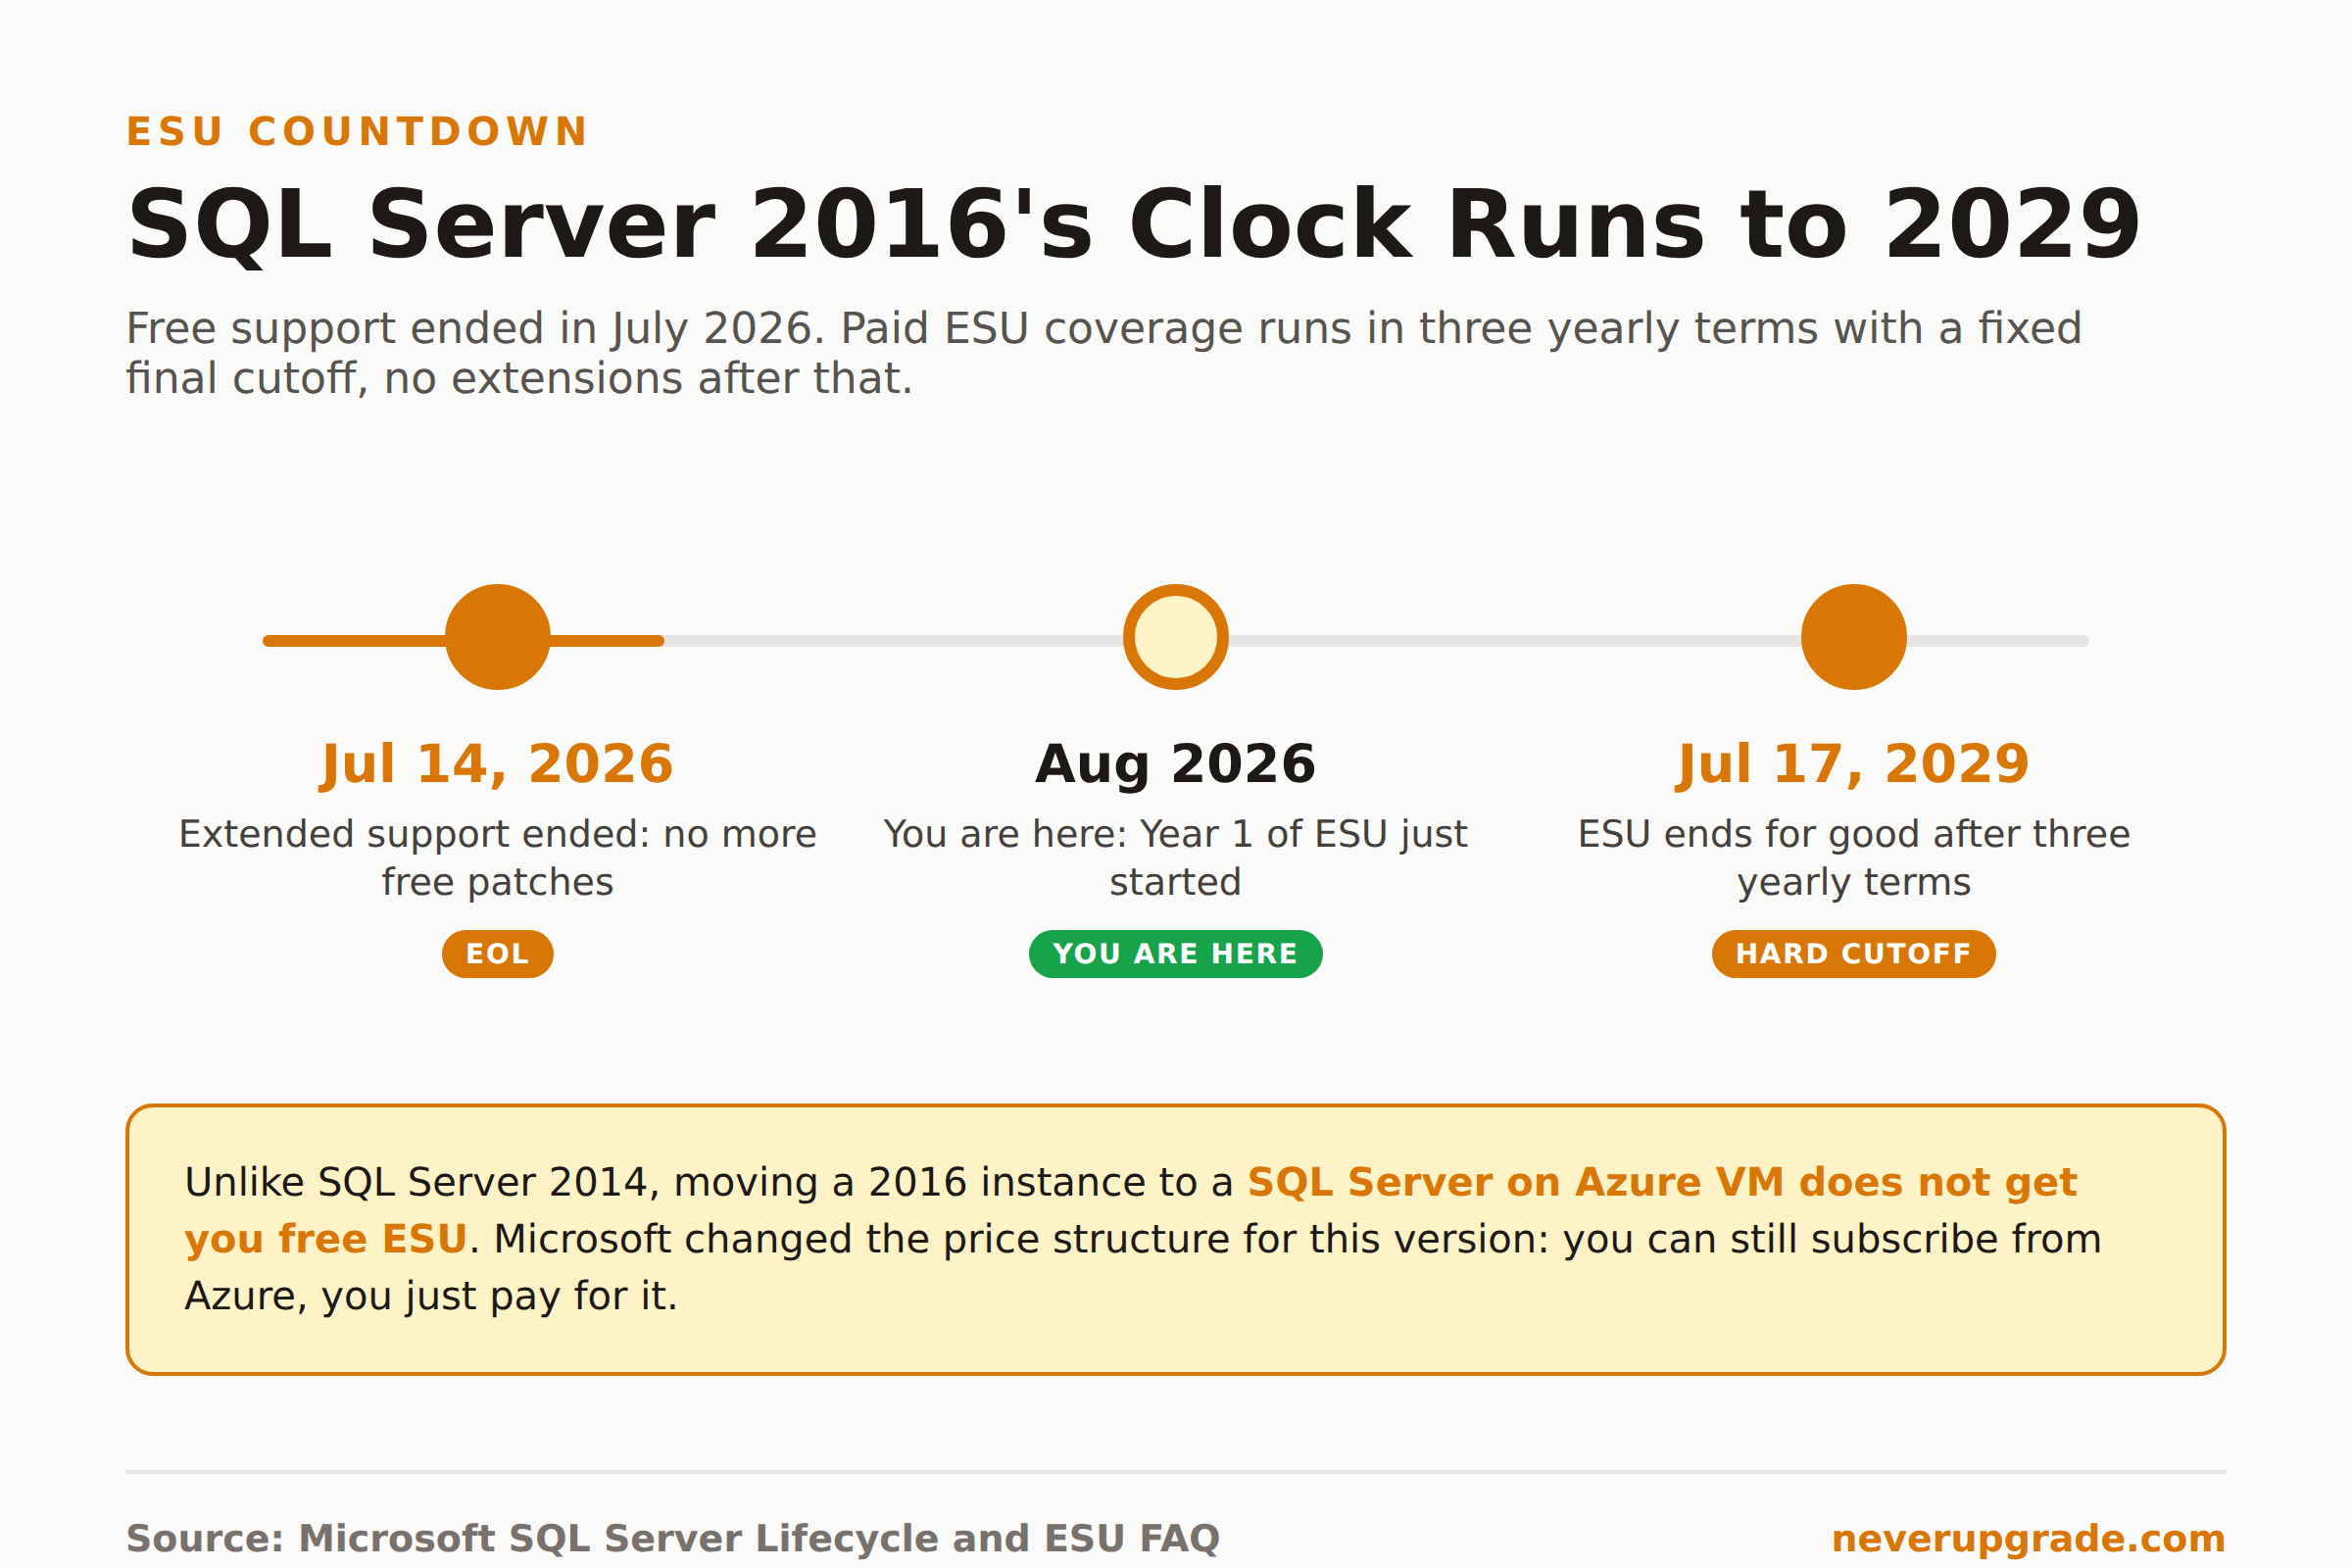Click the highlighted Azure VM free ESU text
The image size is (2352, 1568).
click(1662, 1182)
